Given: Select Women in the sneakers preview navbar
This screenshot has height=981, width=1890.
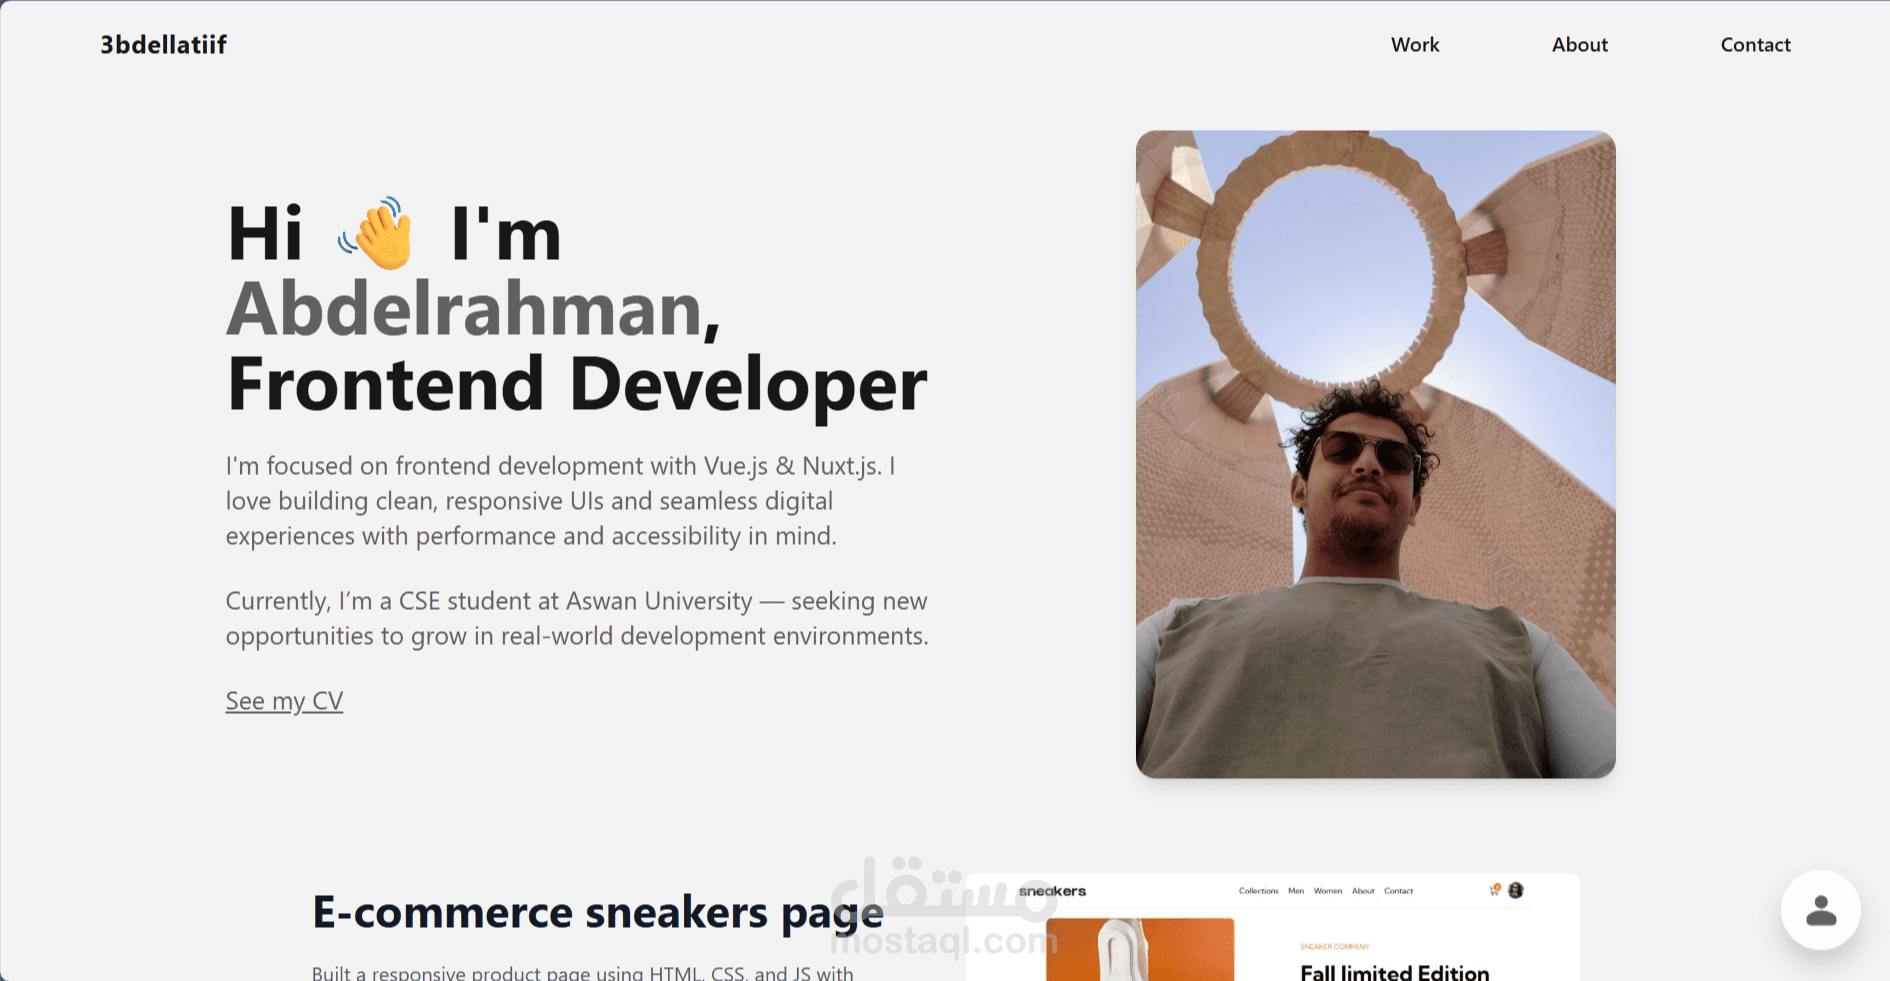Looking at the screenshot, I should (1329, 891).
